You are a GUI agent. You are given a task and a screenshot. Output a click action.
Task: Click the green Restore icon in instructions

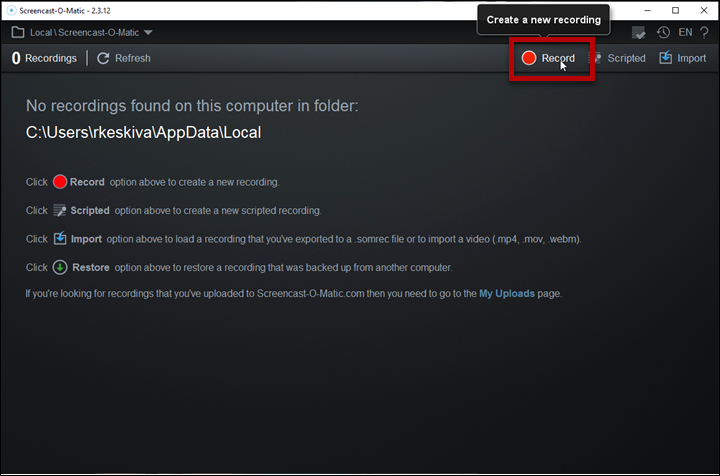(60, 267)
